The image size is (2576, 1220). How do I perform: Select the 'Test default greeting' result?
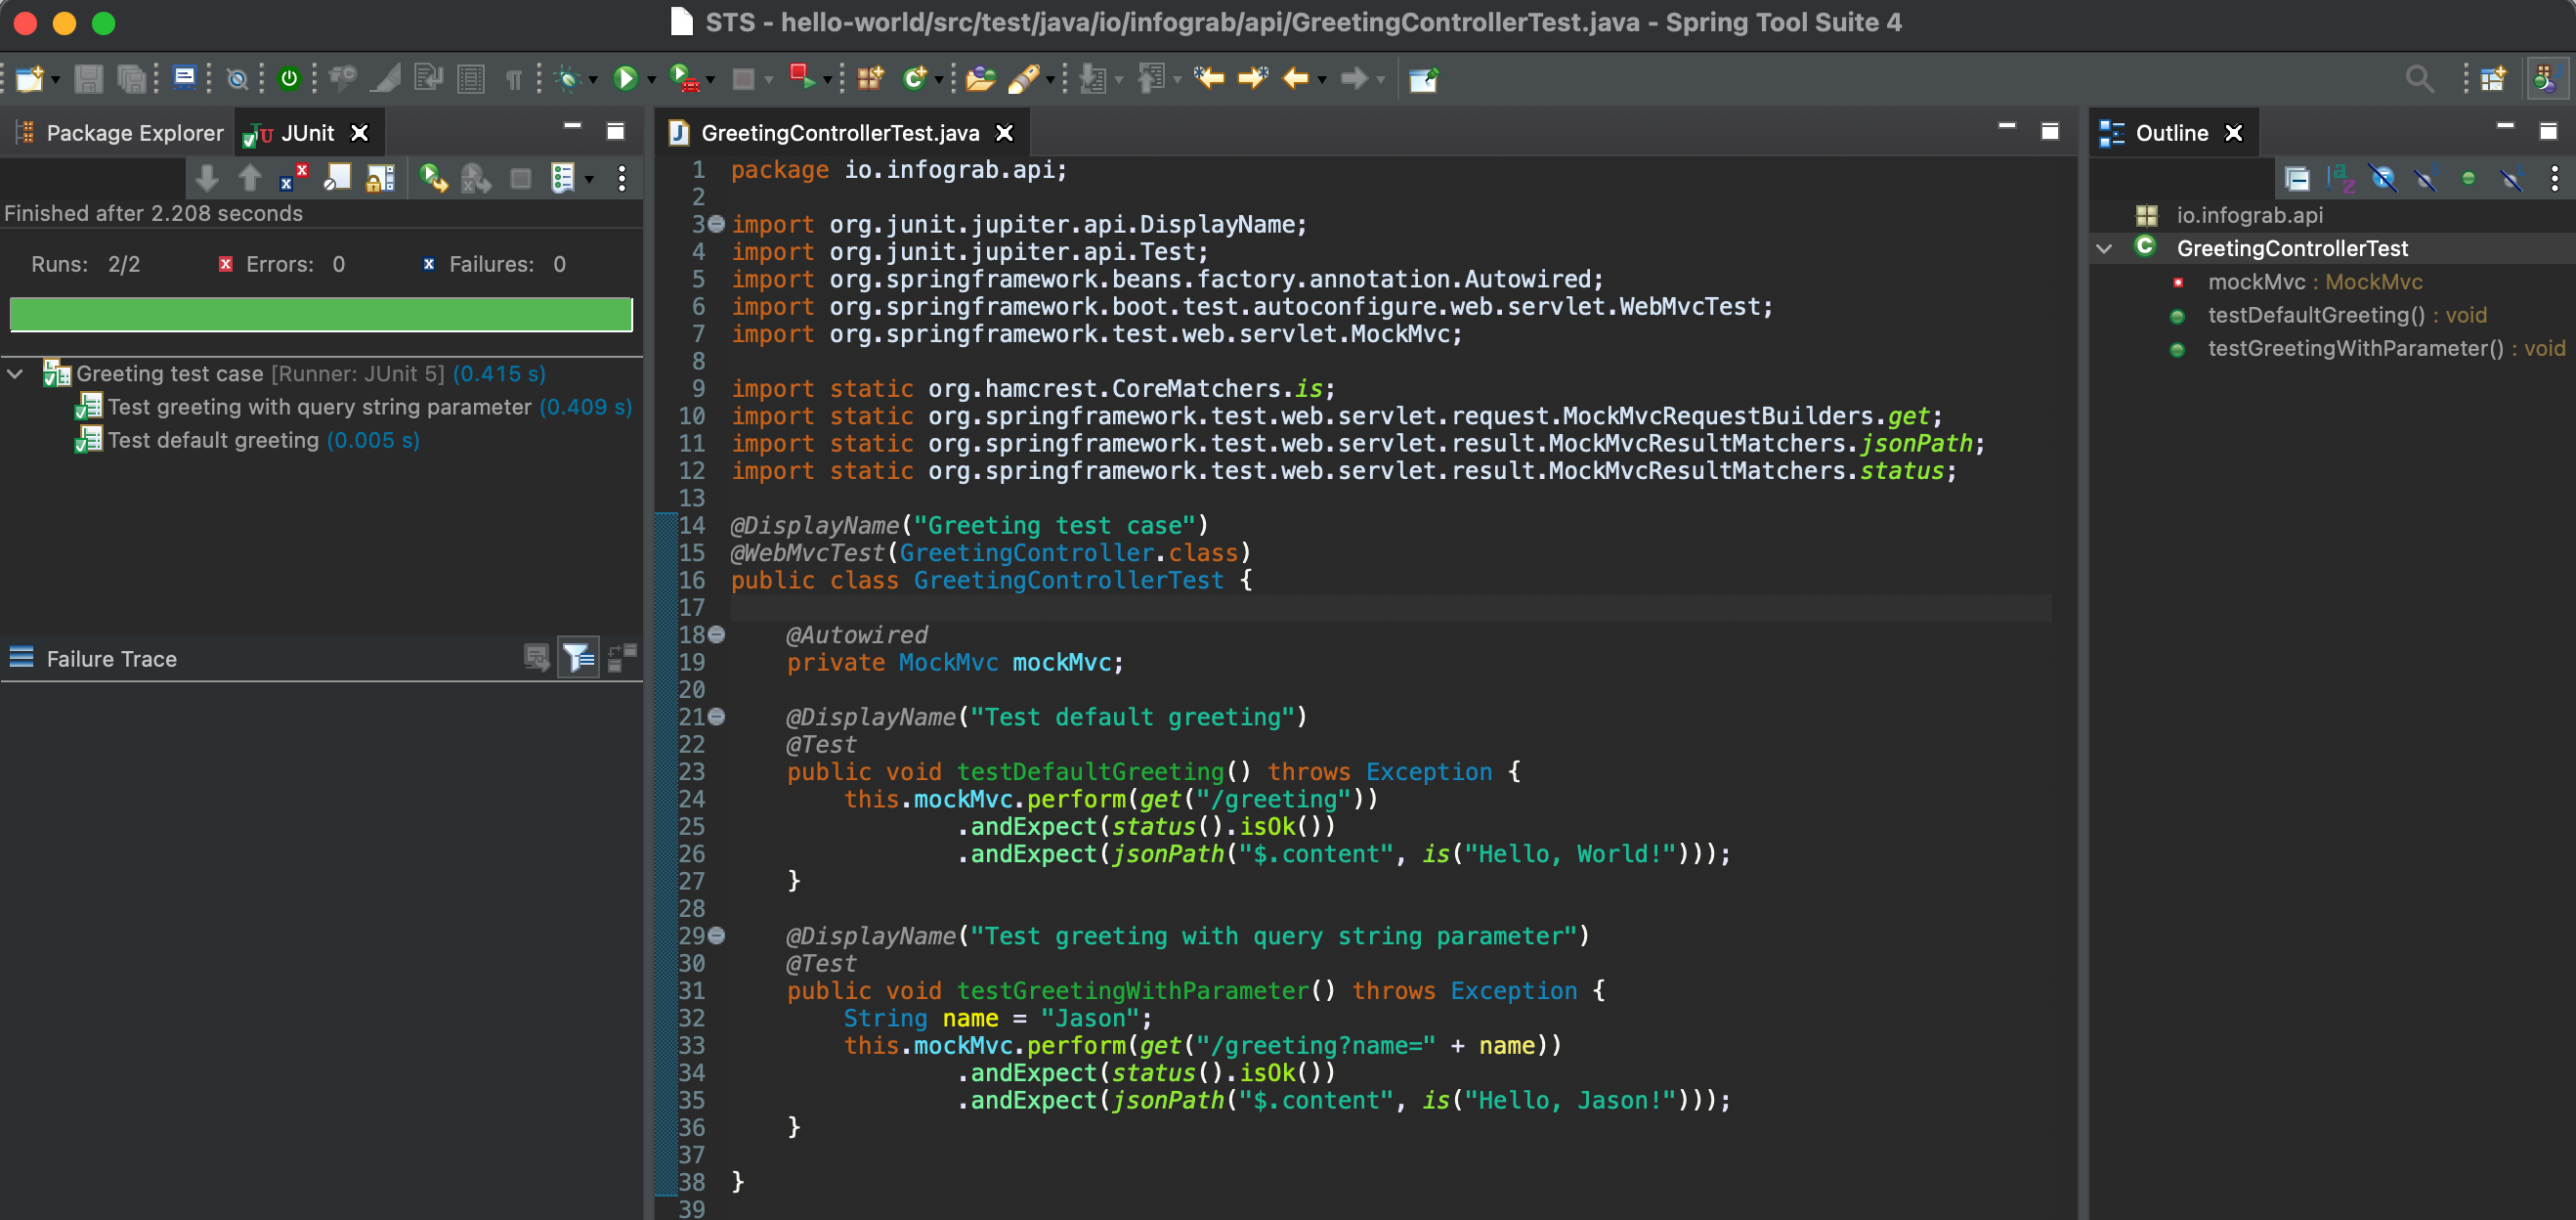[x=248, y=440]
